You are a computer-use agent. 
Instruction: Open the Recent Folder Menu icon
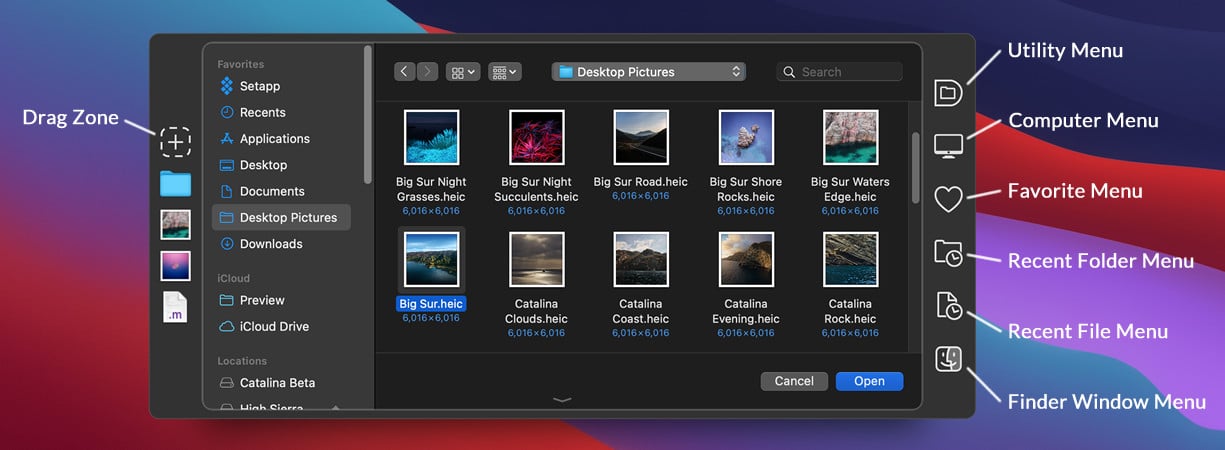click(x=947, y=252)
